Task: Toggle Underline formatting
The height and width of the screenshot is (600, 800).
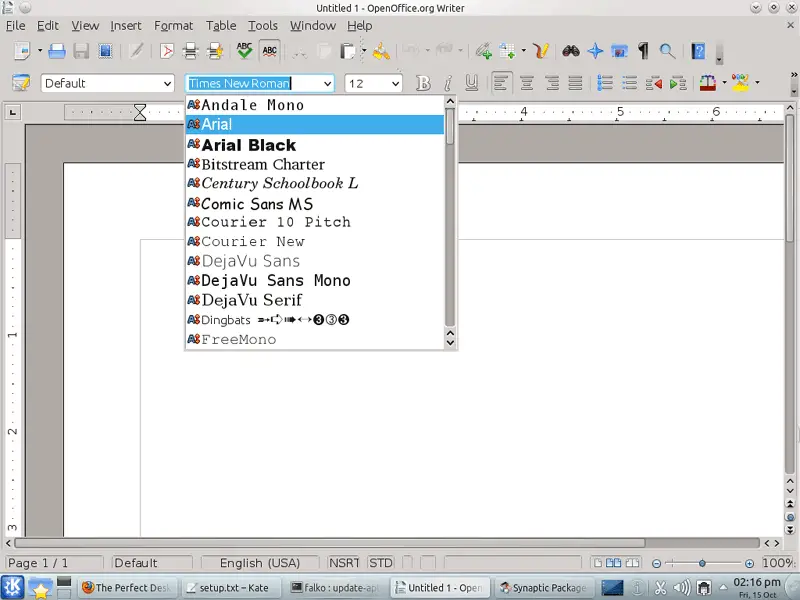Action: pos(472,83)
